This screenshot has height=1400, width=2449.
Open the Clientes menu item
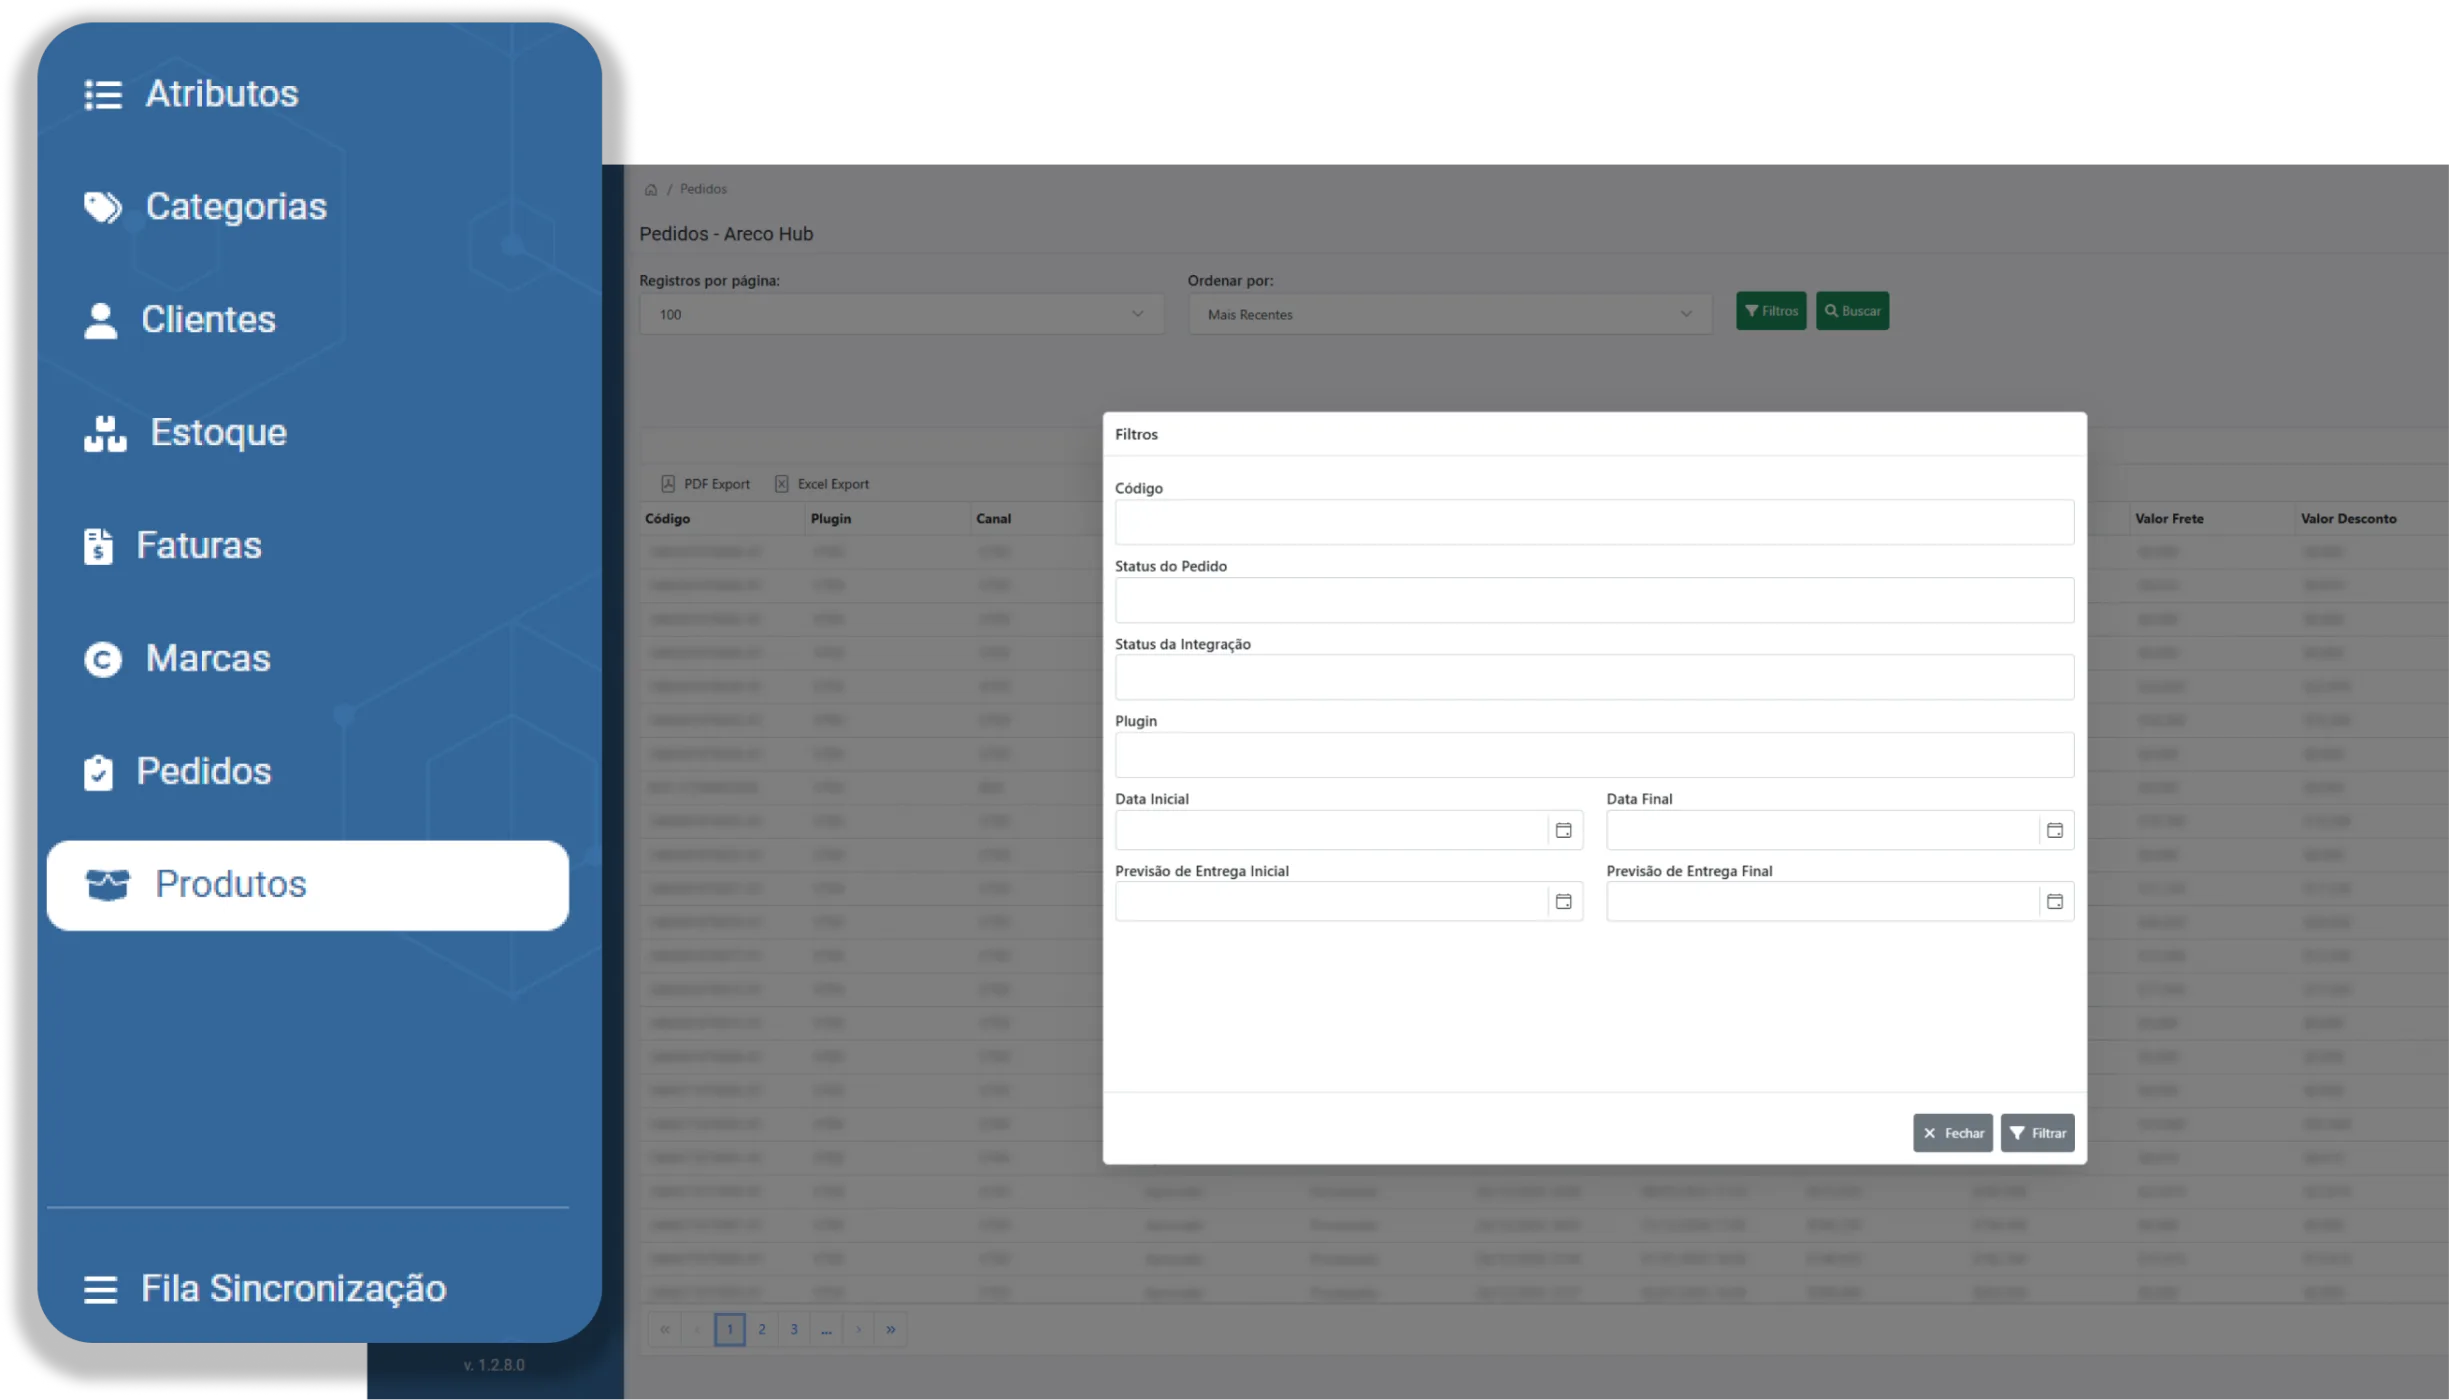click(x=207, y=320)
